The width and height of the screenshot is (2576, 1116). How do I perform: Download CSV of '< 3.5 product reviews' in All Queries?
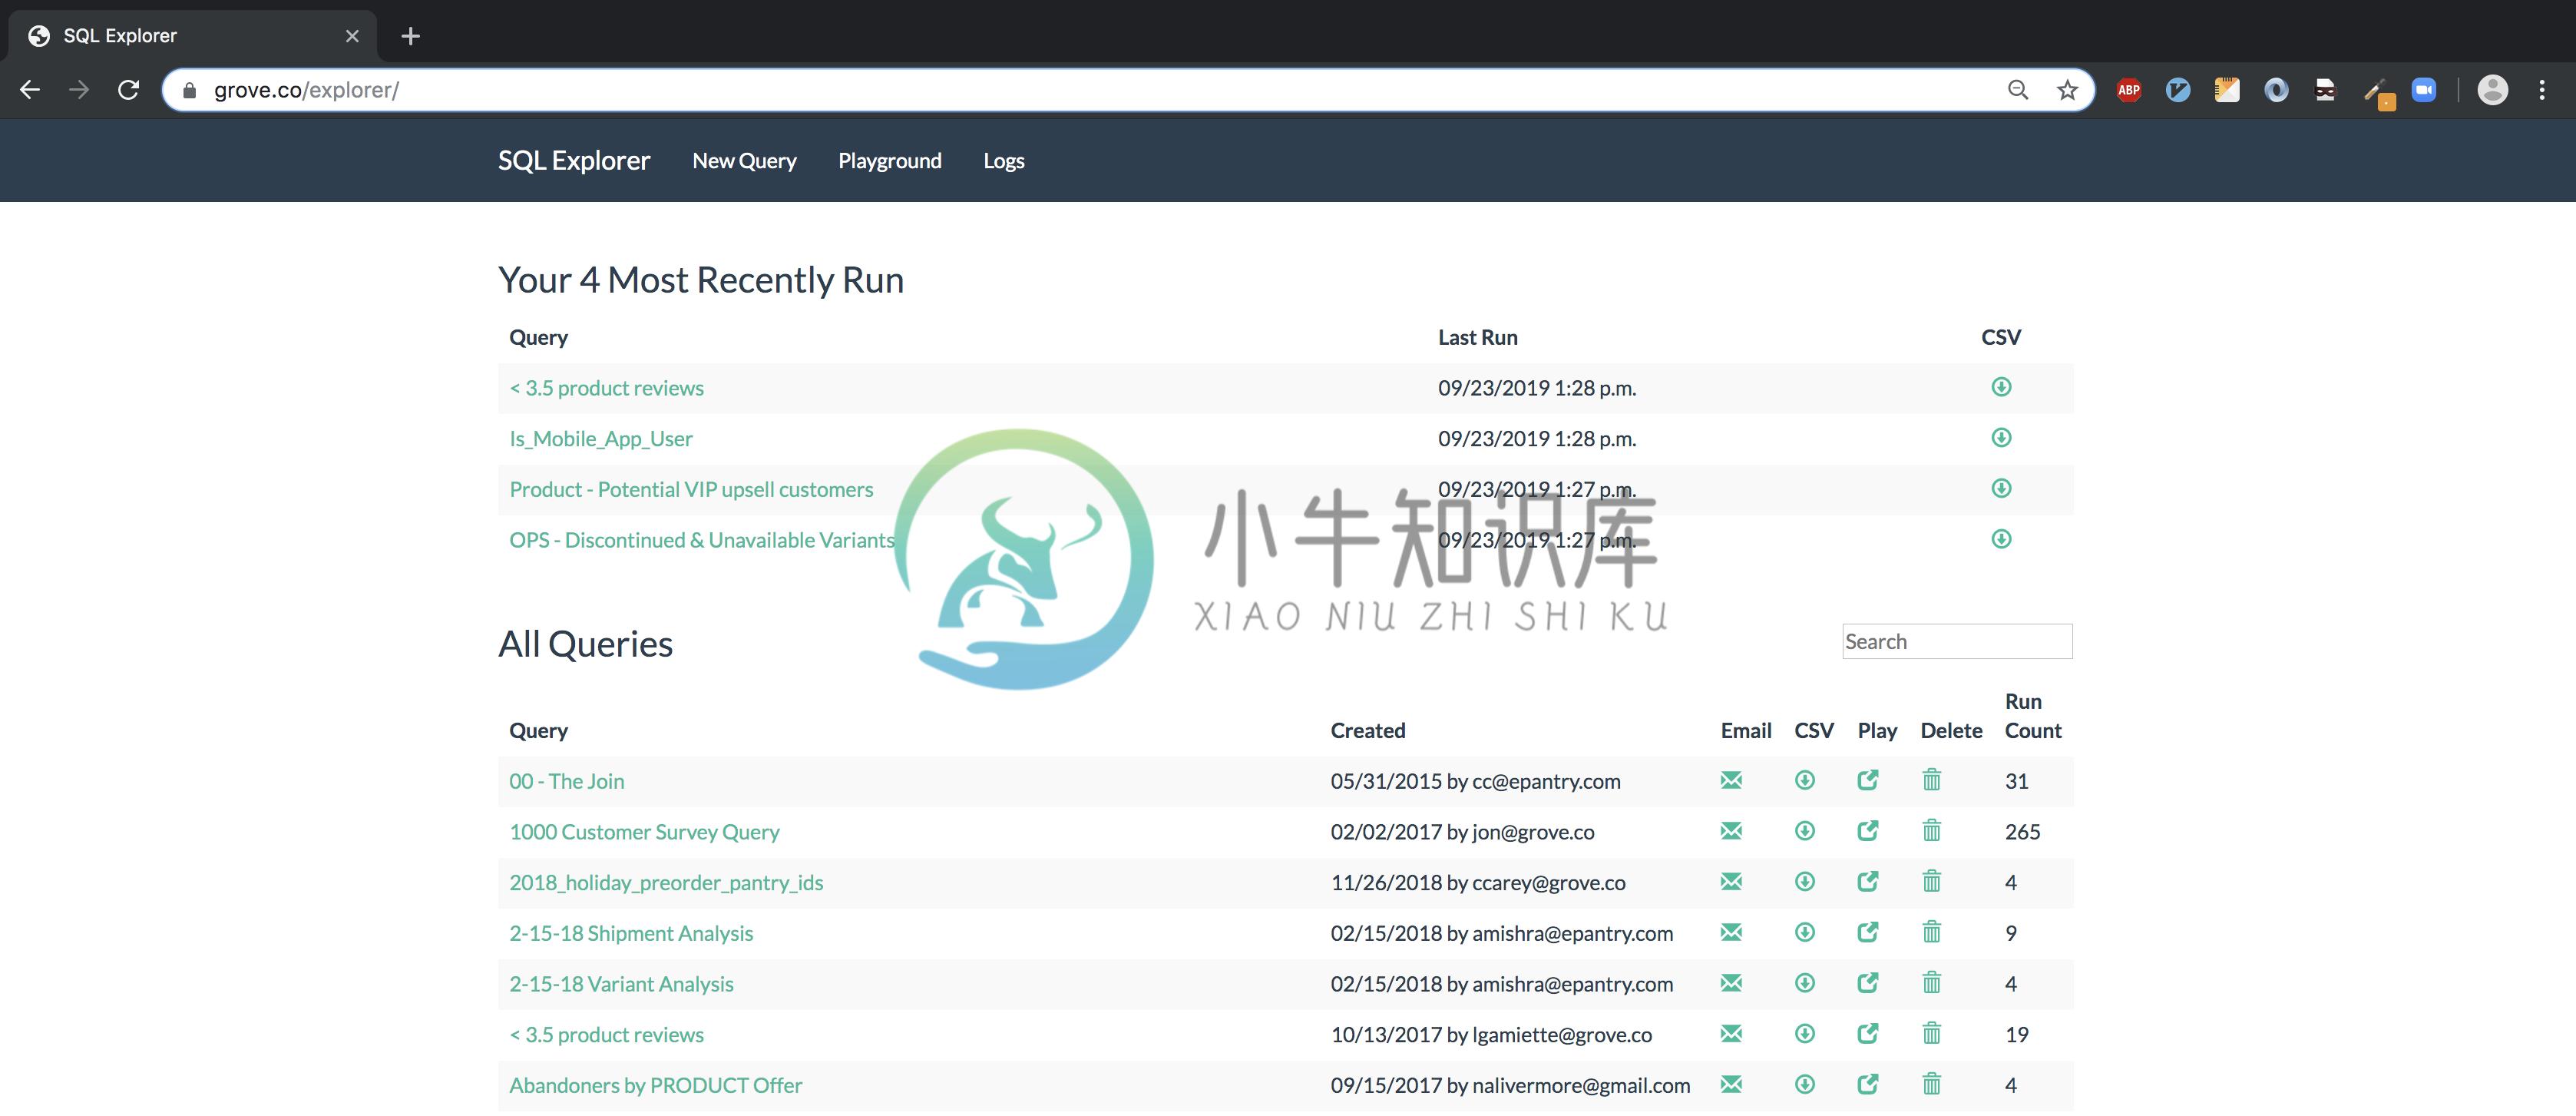(1805, 1034)
